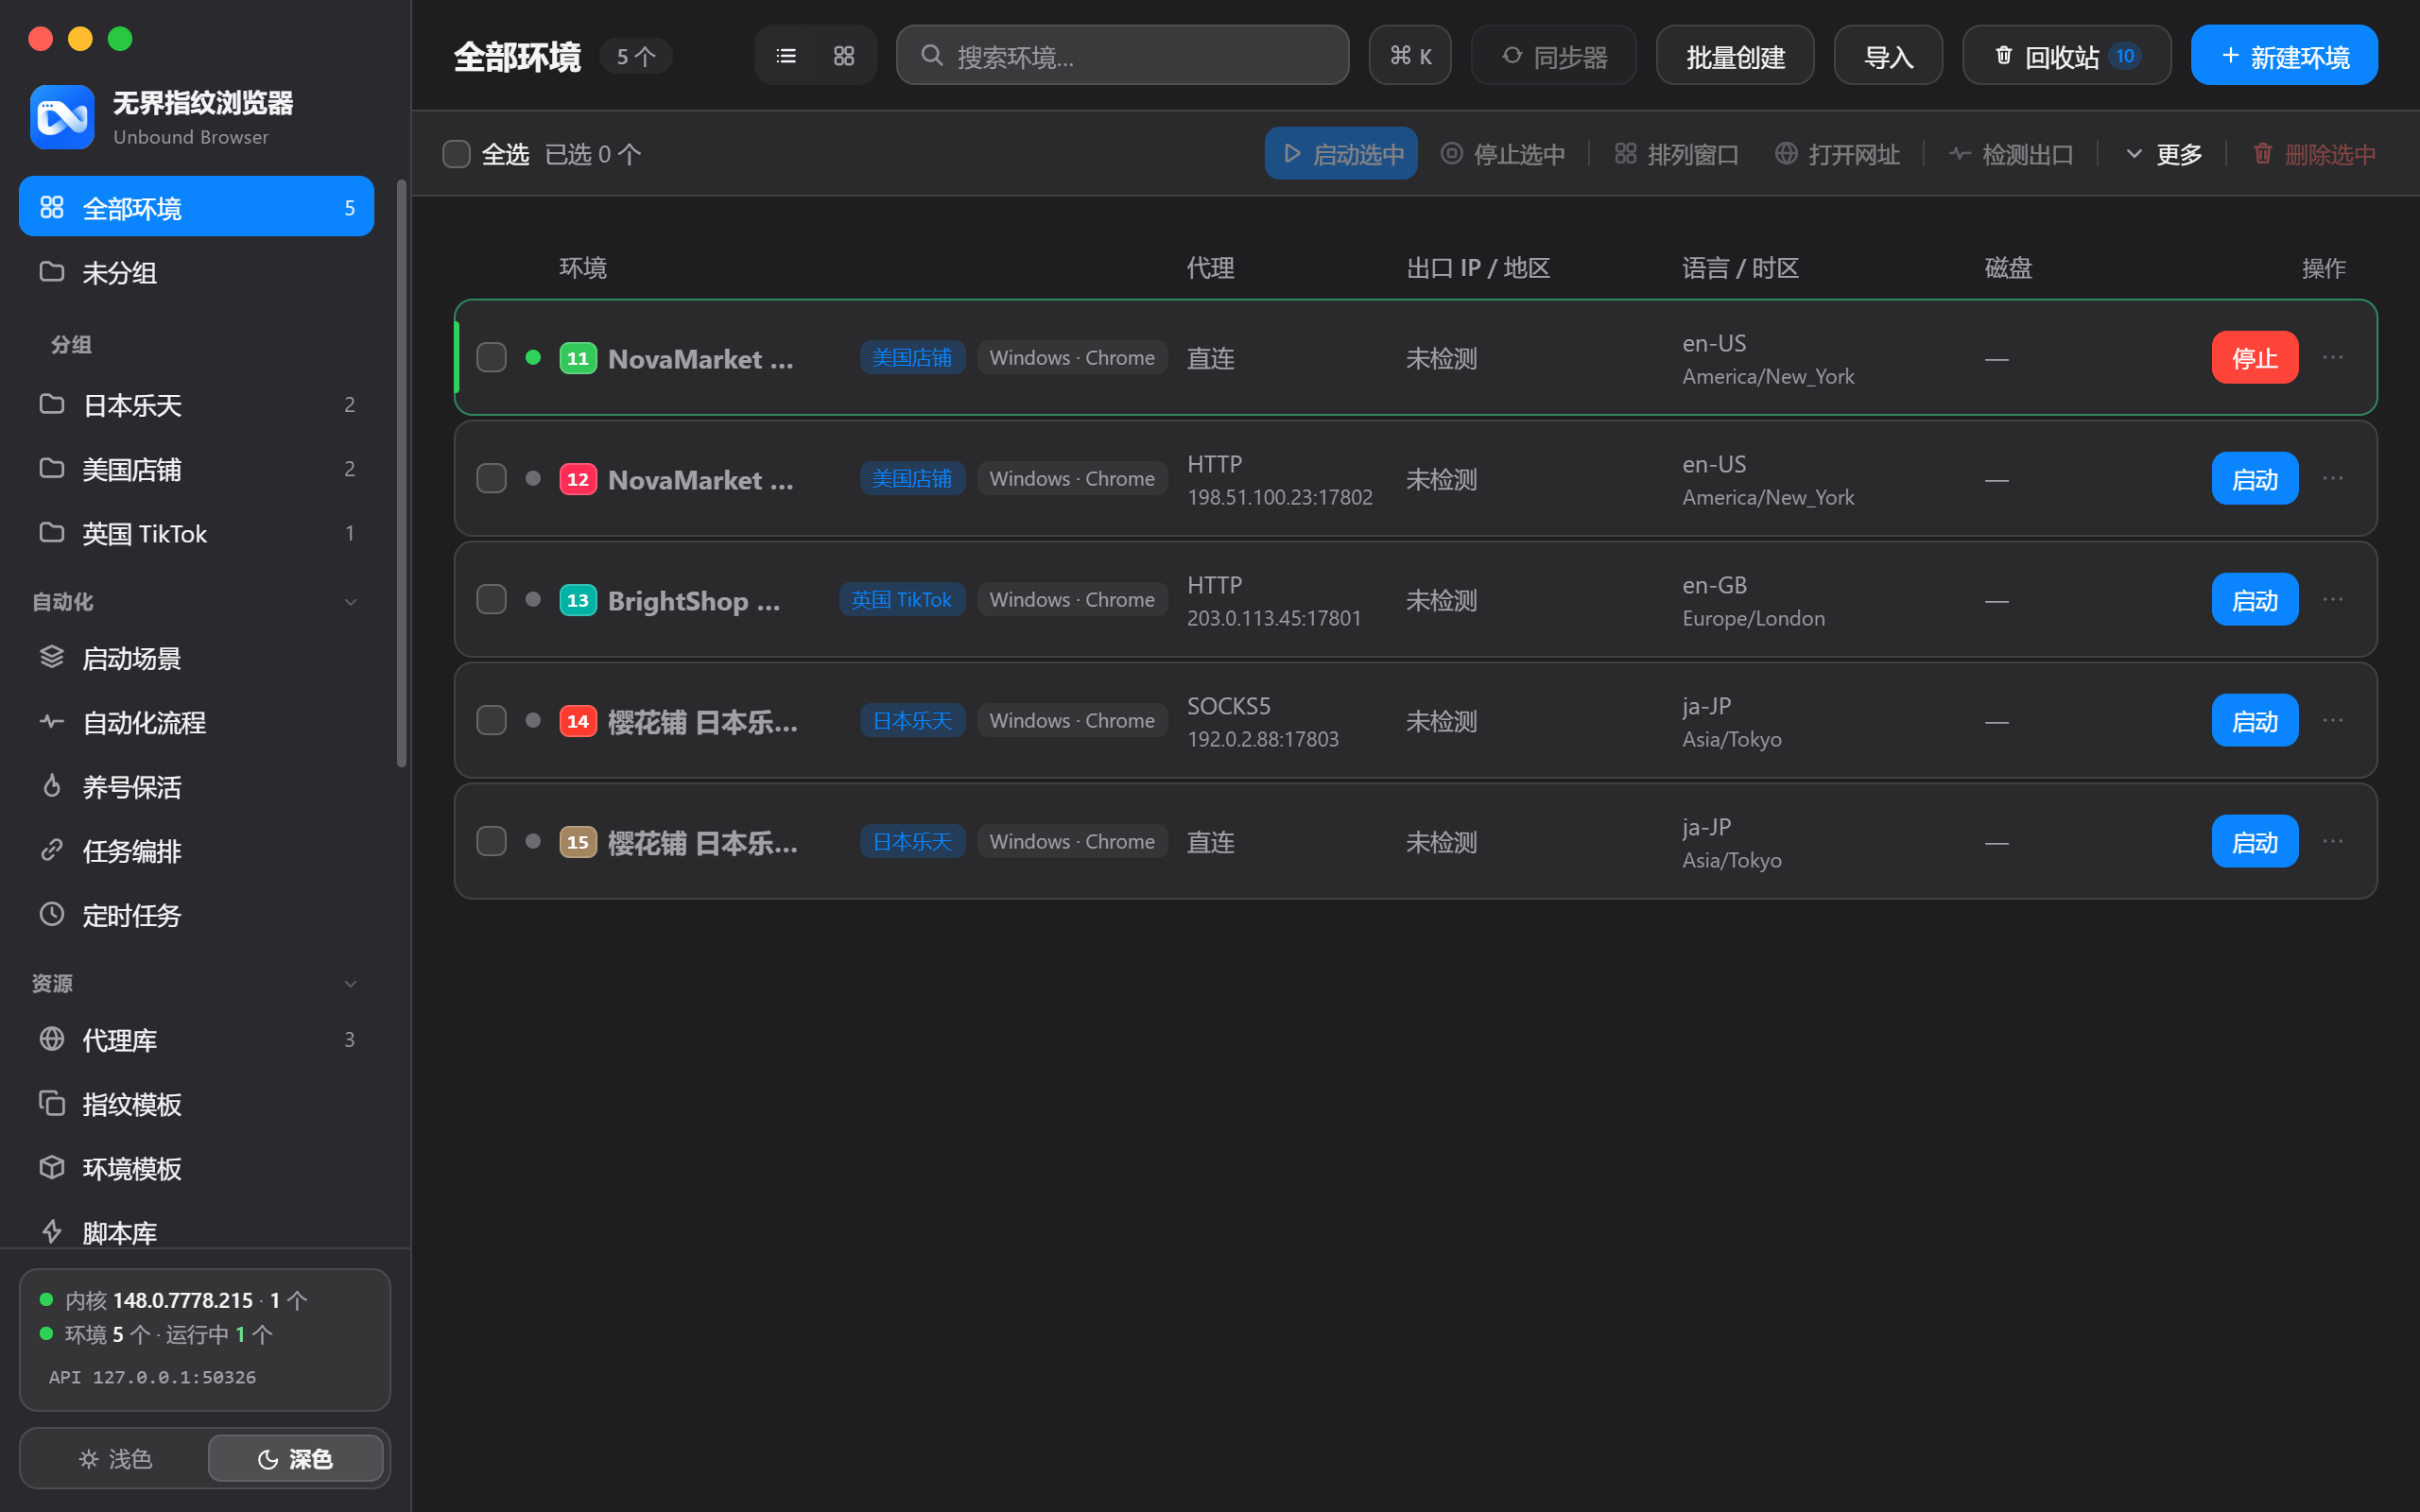Open more options for environment 11
The image size is (2420, 1512).
pos(2333,357)
